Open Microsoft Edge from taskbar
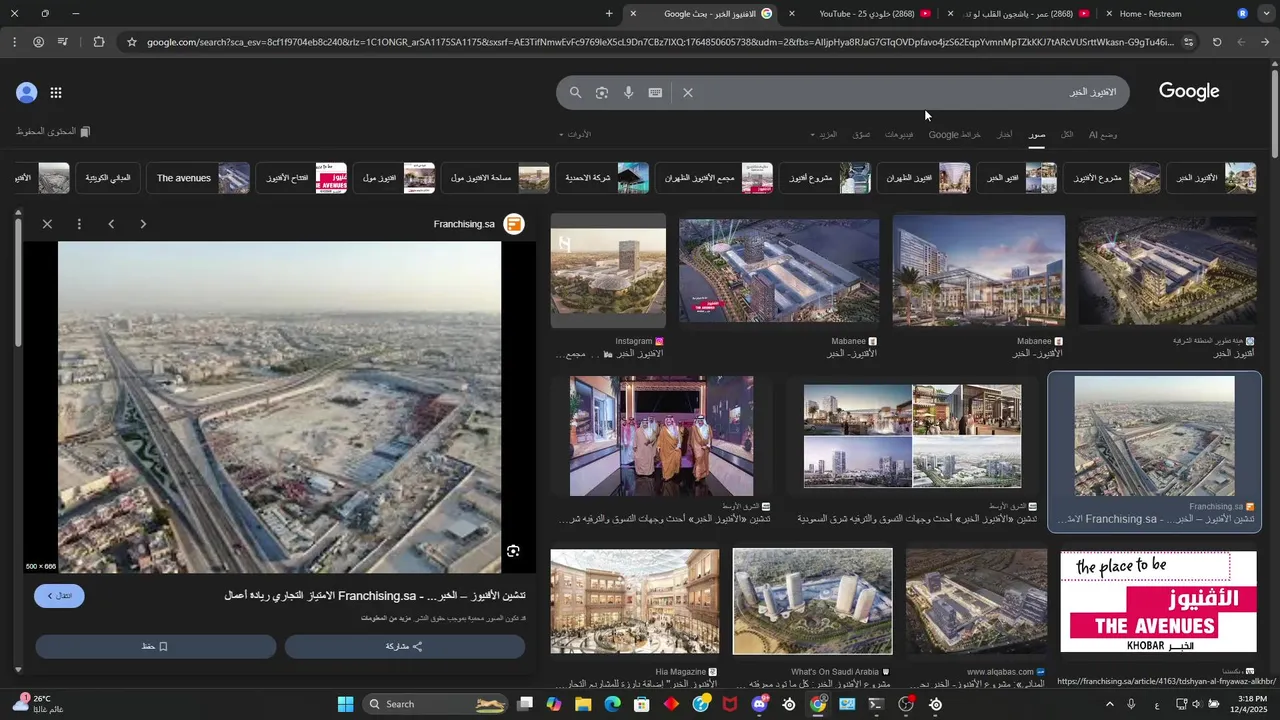Image resolution: width=1280 pixels, height=720 pixels. (x=612, y=704)
